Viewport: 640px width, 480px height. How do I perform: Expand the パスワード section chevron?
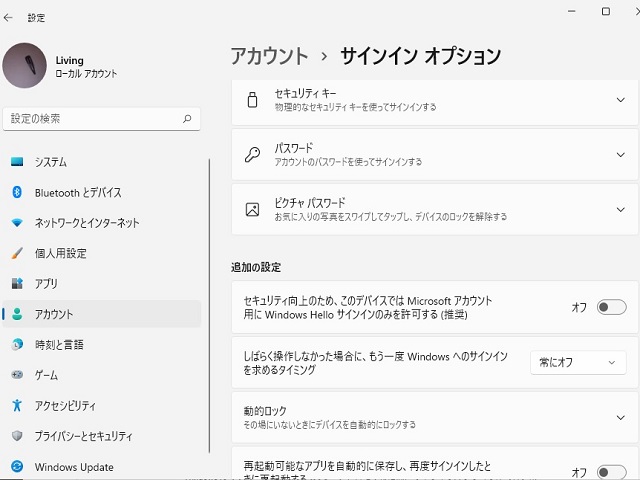(x=620, y=155)
